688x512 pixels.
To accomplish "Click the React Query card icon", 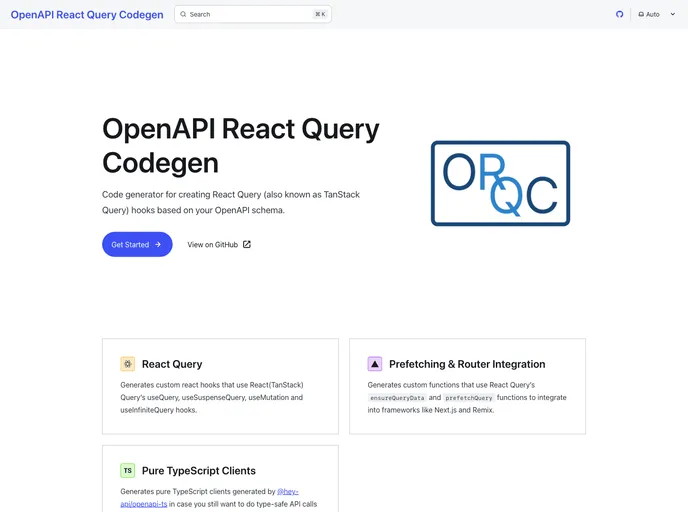I will (128, 364).
